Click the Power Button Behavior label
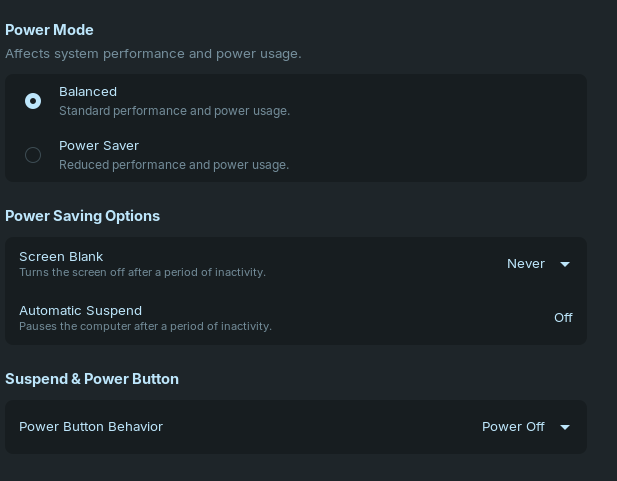 coord(91,427)
